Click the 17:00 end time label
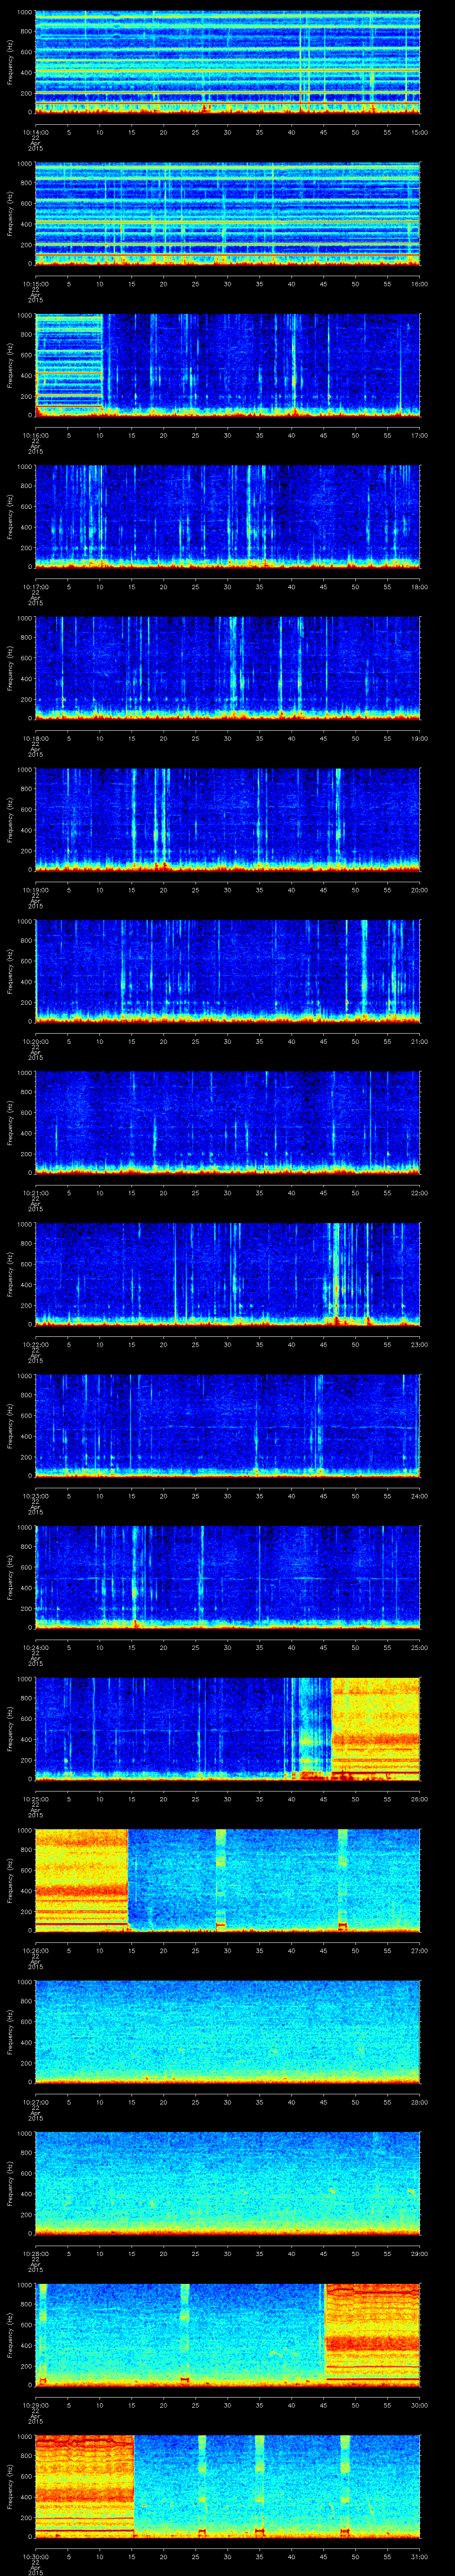This screenshot has width=455, height=2576. (418, 435)
